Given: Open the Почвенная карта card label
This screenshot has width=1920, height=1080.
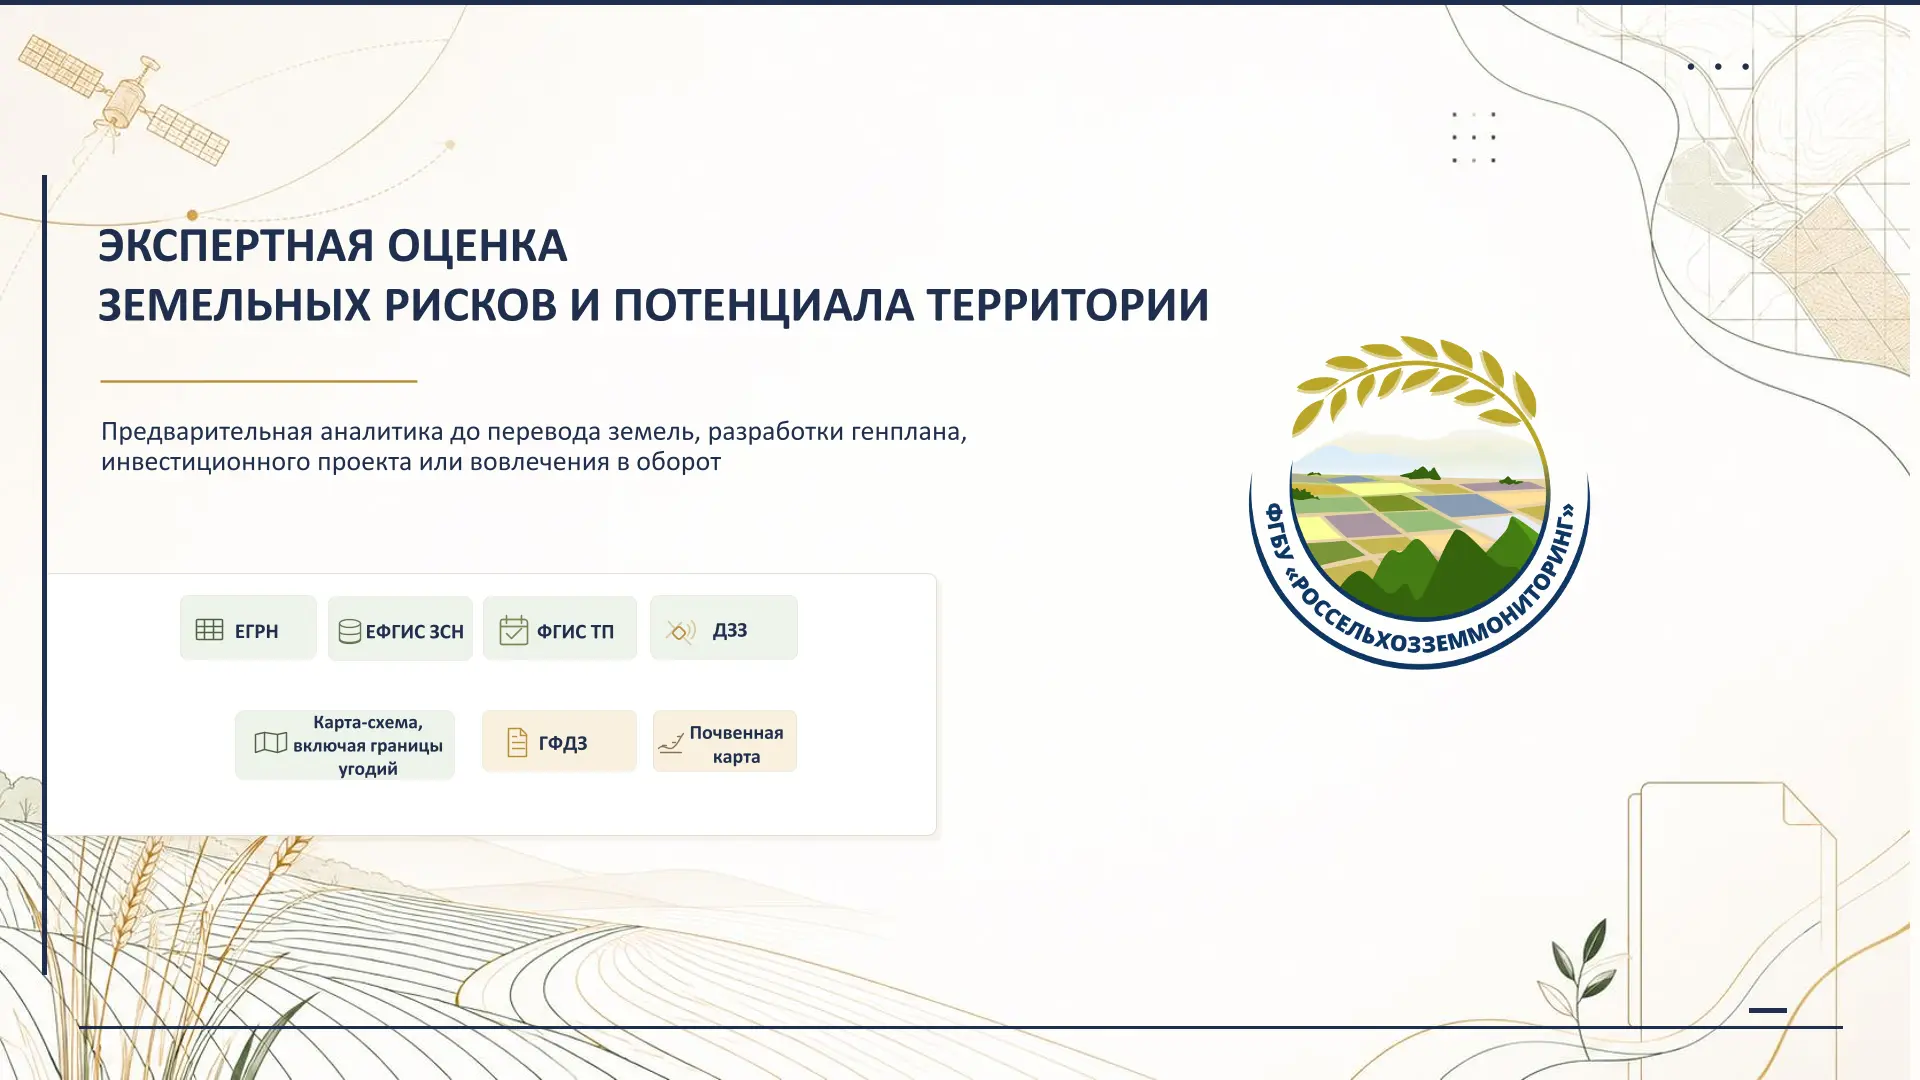Looking at the screenshot, I should 737,745.
